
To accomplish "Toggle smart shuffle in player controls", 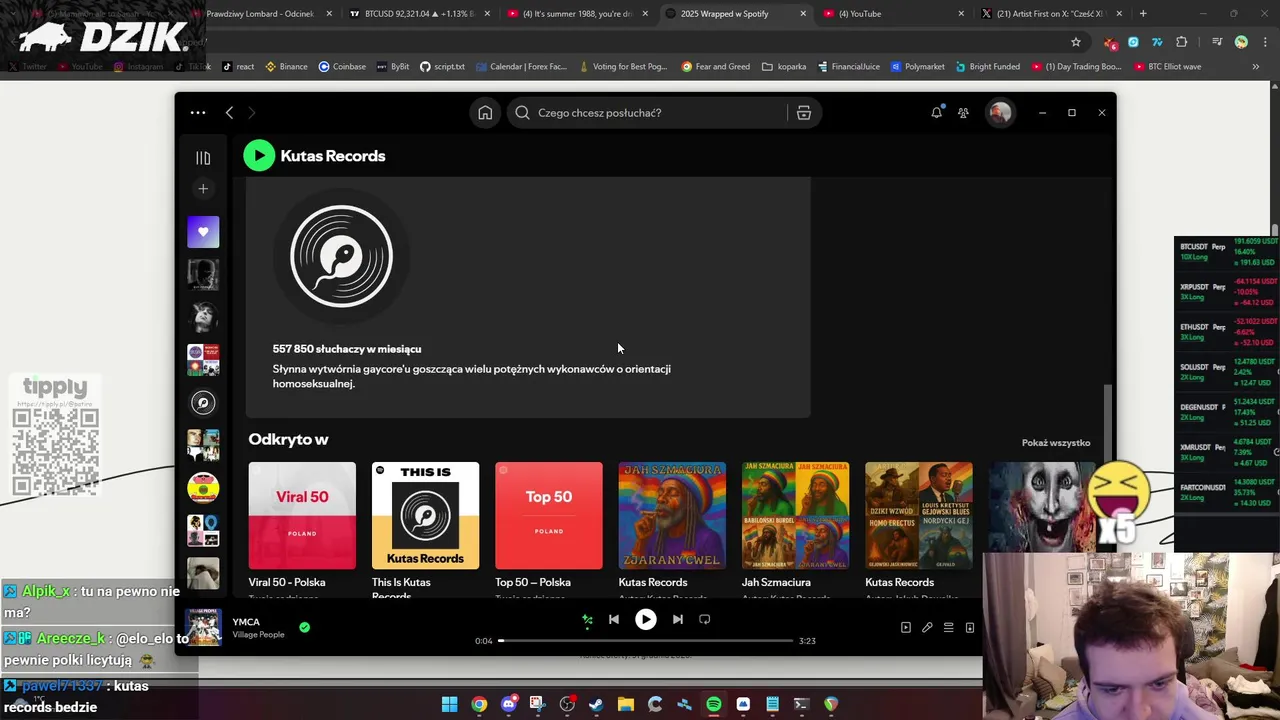I will point(588,619).
